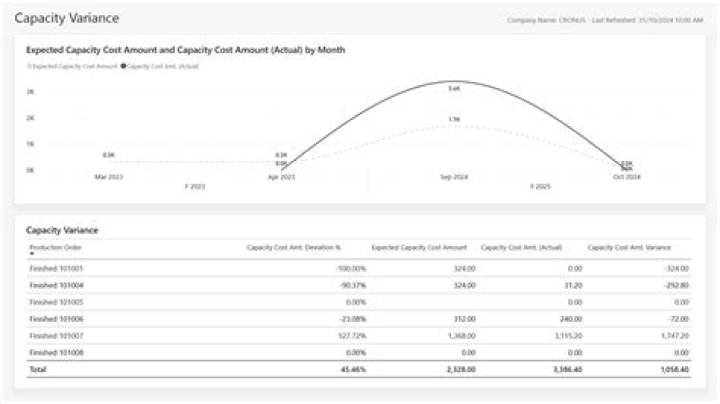Click the Capacity Variance page title
720x404 pixels.
coord(66,19)
